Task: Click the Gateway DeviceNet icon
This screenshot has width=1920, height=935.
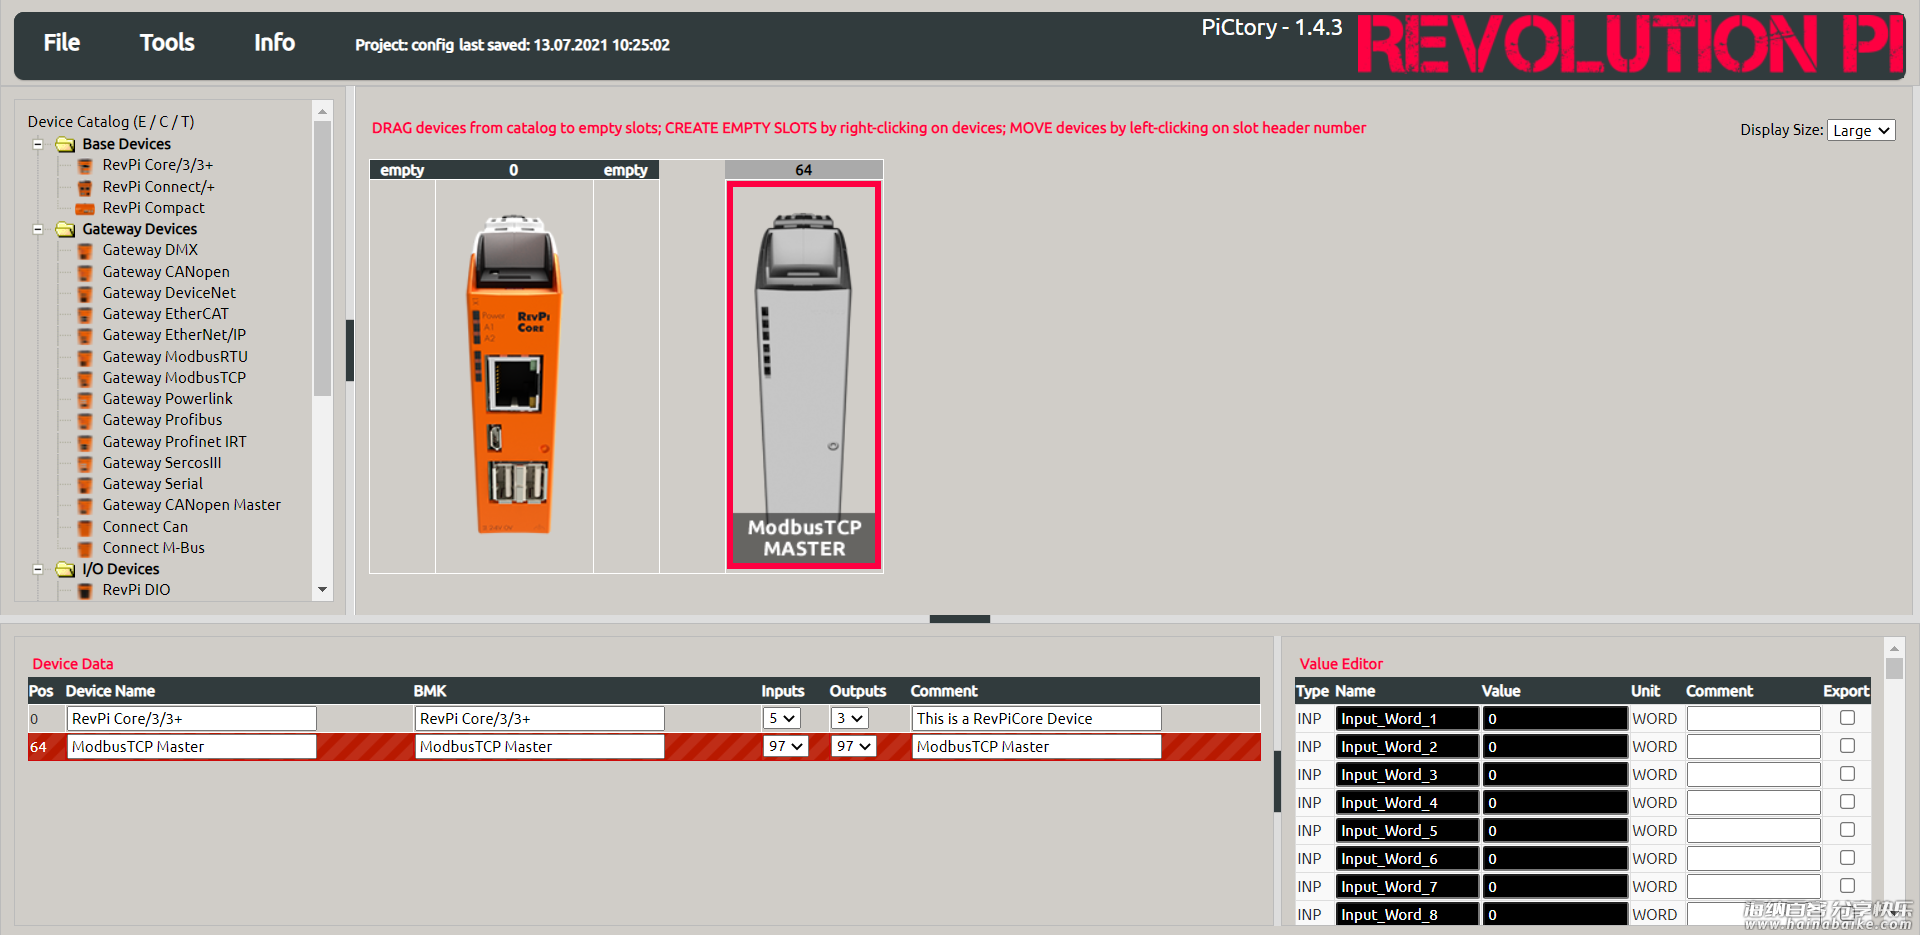Action: coord(86,293)
